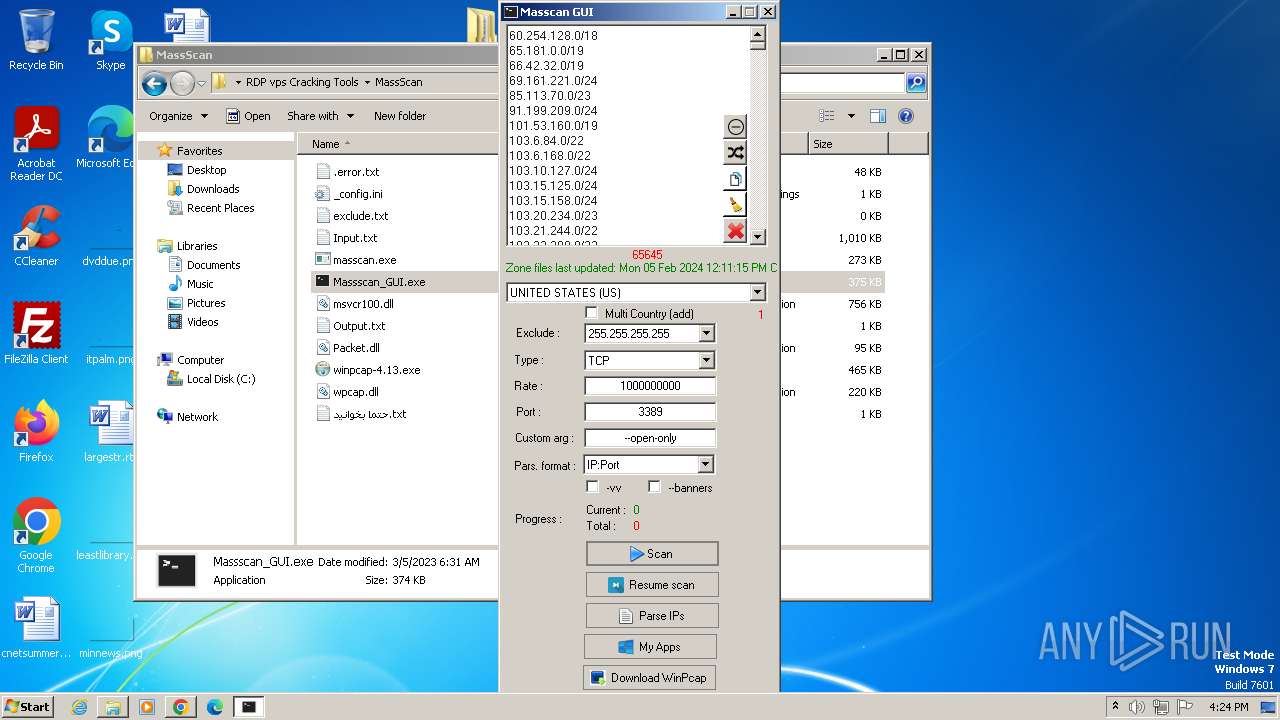Open the Explorer help icon
Image resolution: width=1280 pixels, height=720 pixels.
pyautogui.click(x=906, y=116)
